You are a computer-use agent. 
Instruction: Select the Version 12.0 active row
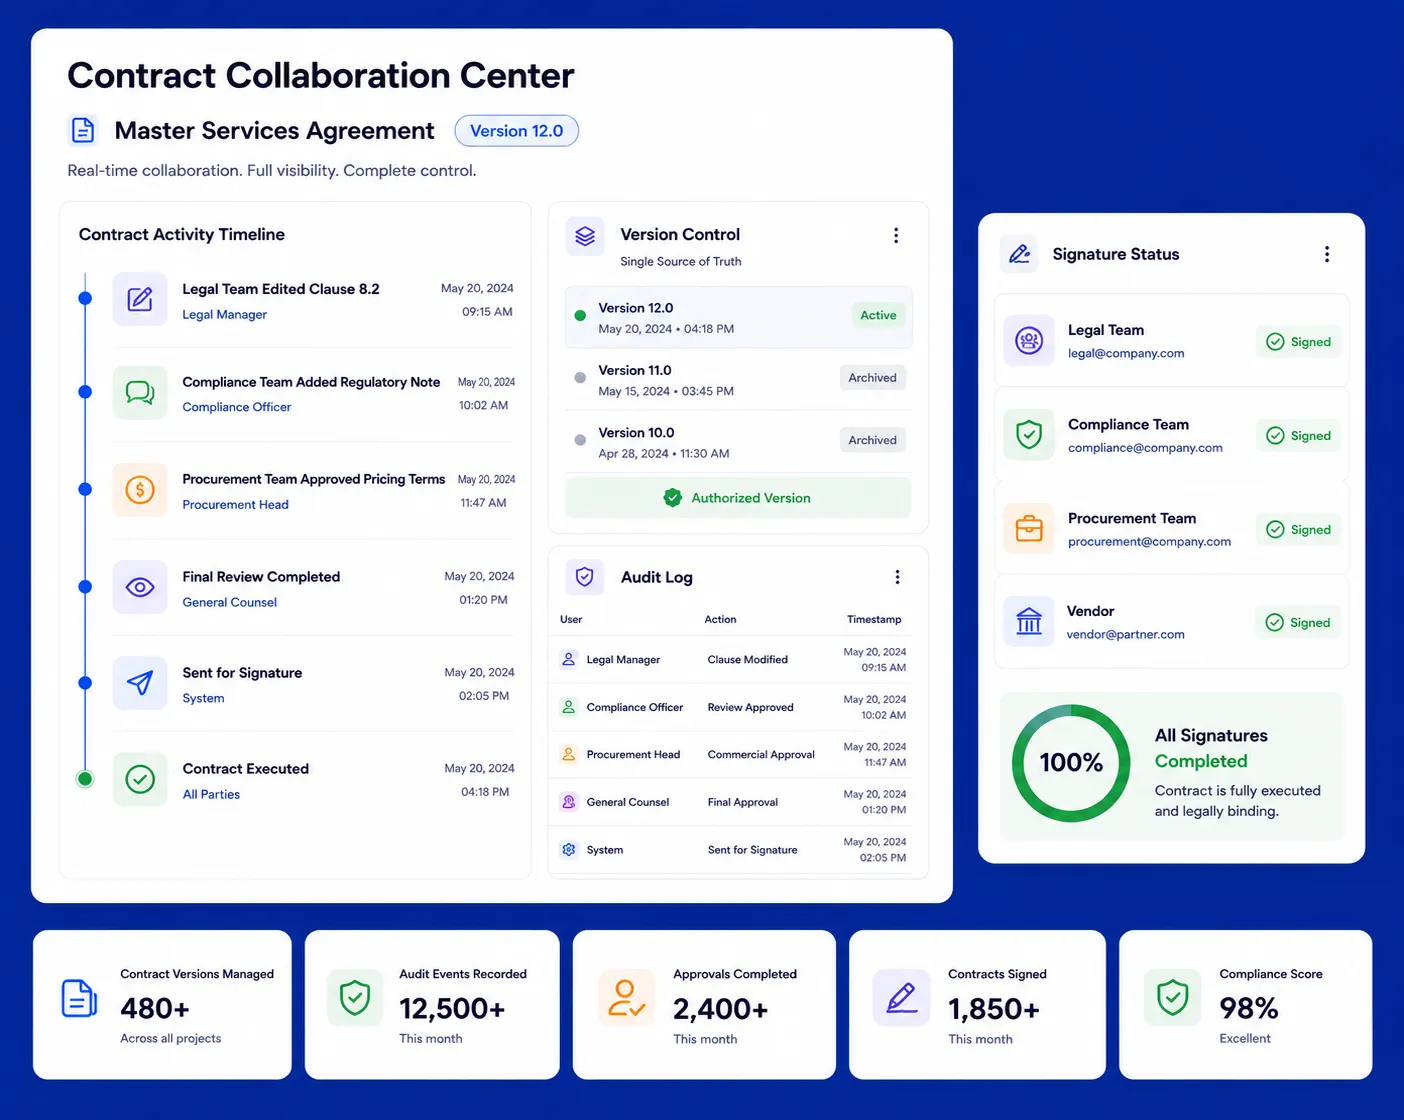(739, 318)
